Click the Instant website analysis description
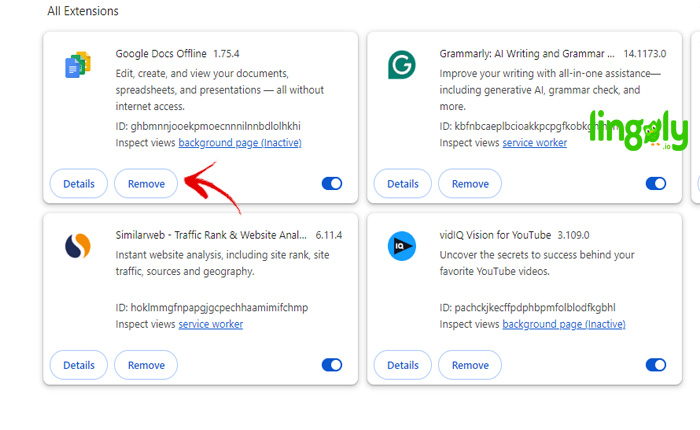The height and width of the screenshot is (430, 700). point(222,263)
